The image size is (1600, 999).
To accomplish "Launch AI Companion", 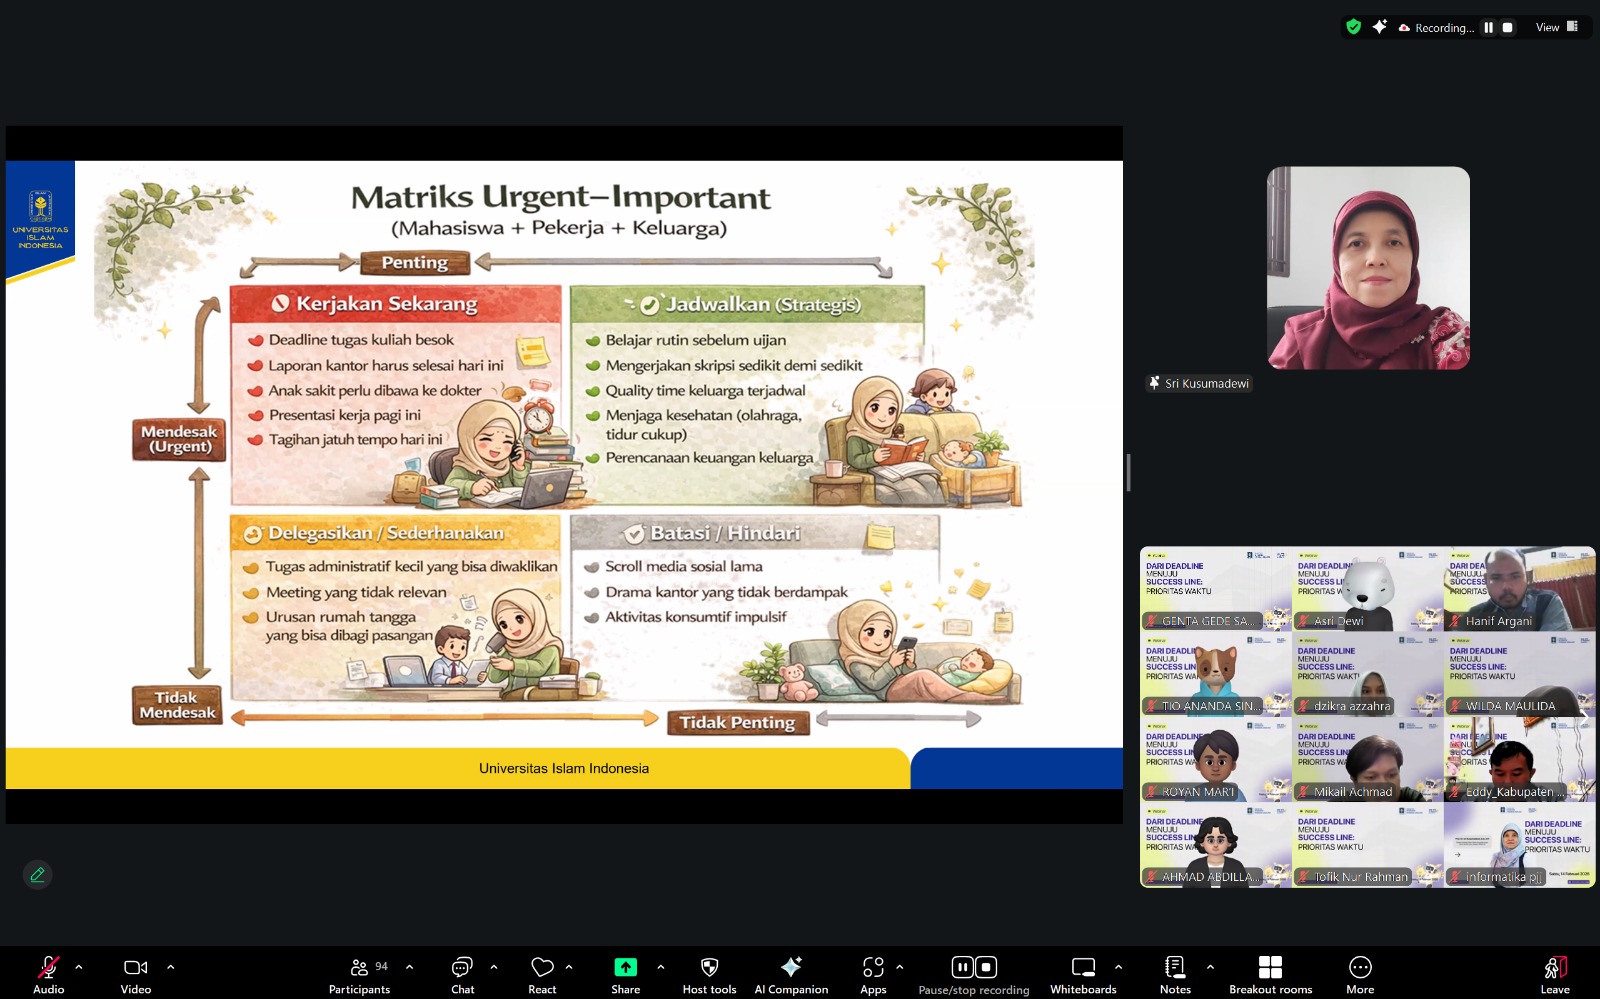I will coord(791,974).
